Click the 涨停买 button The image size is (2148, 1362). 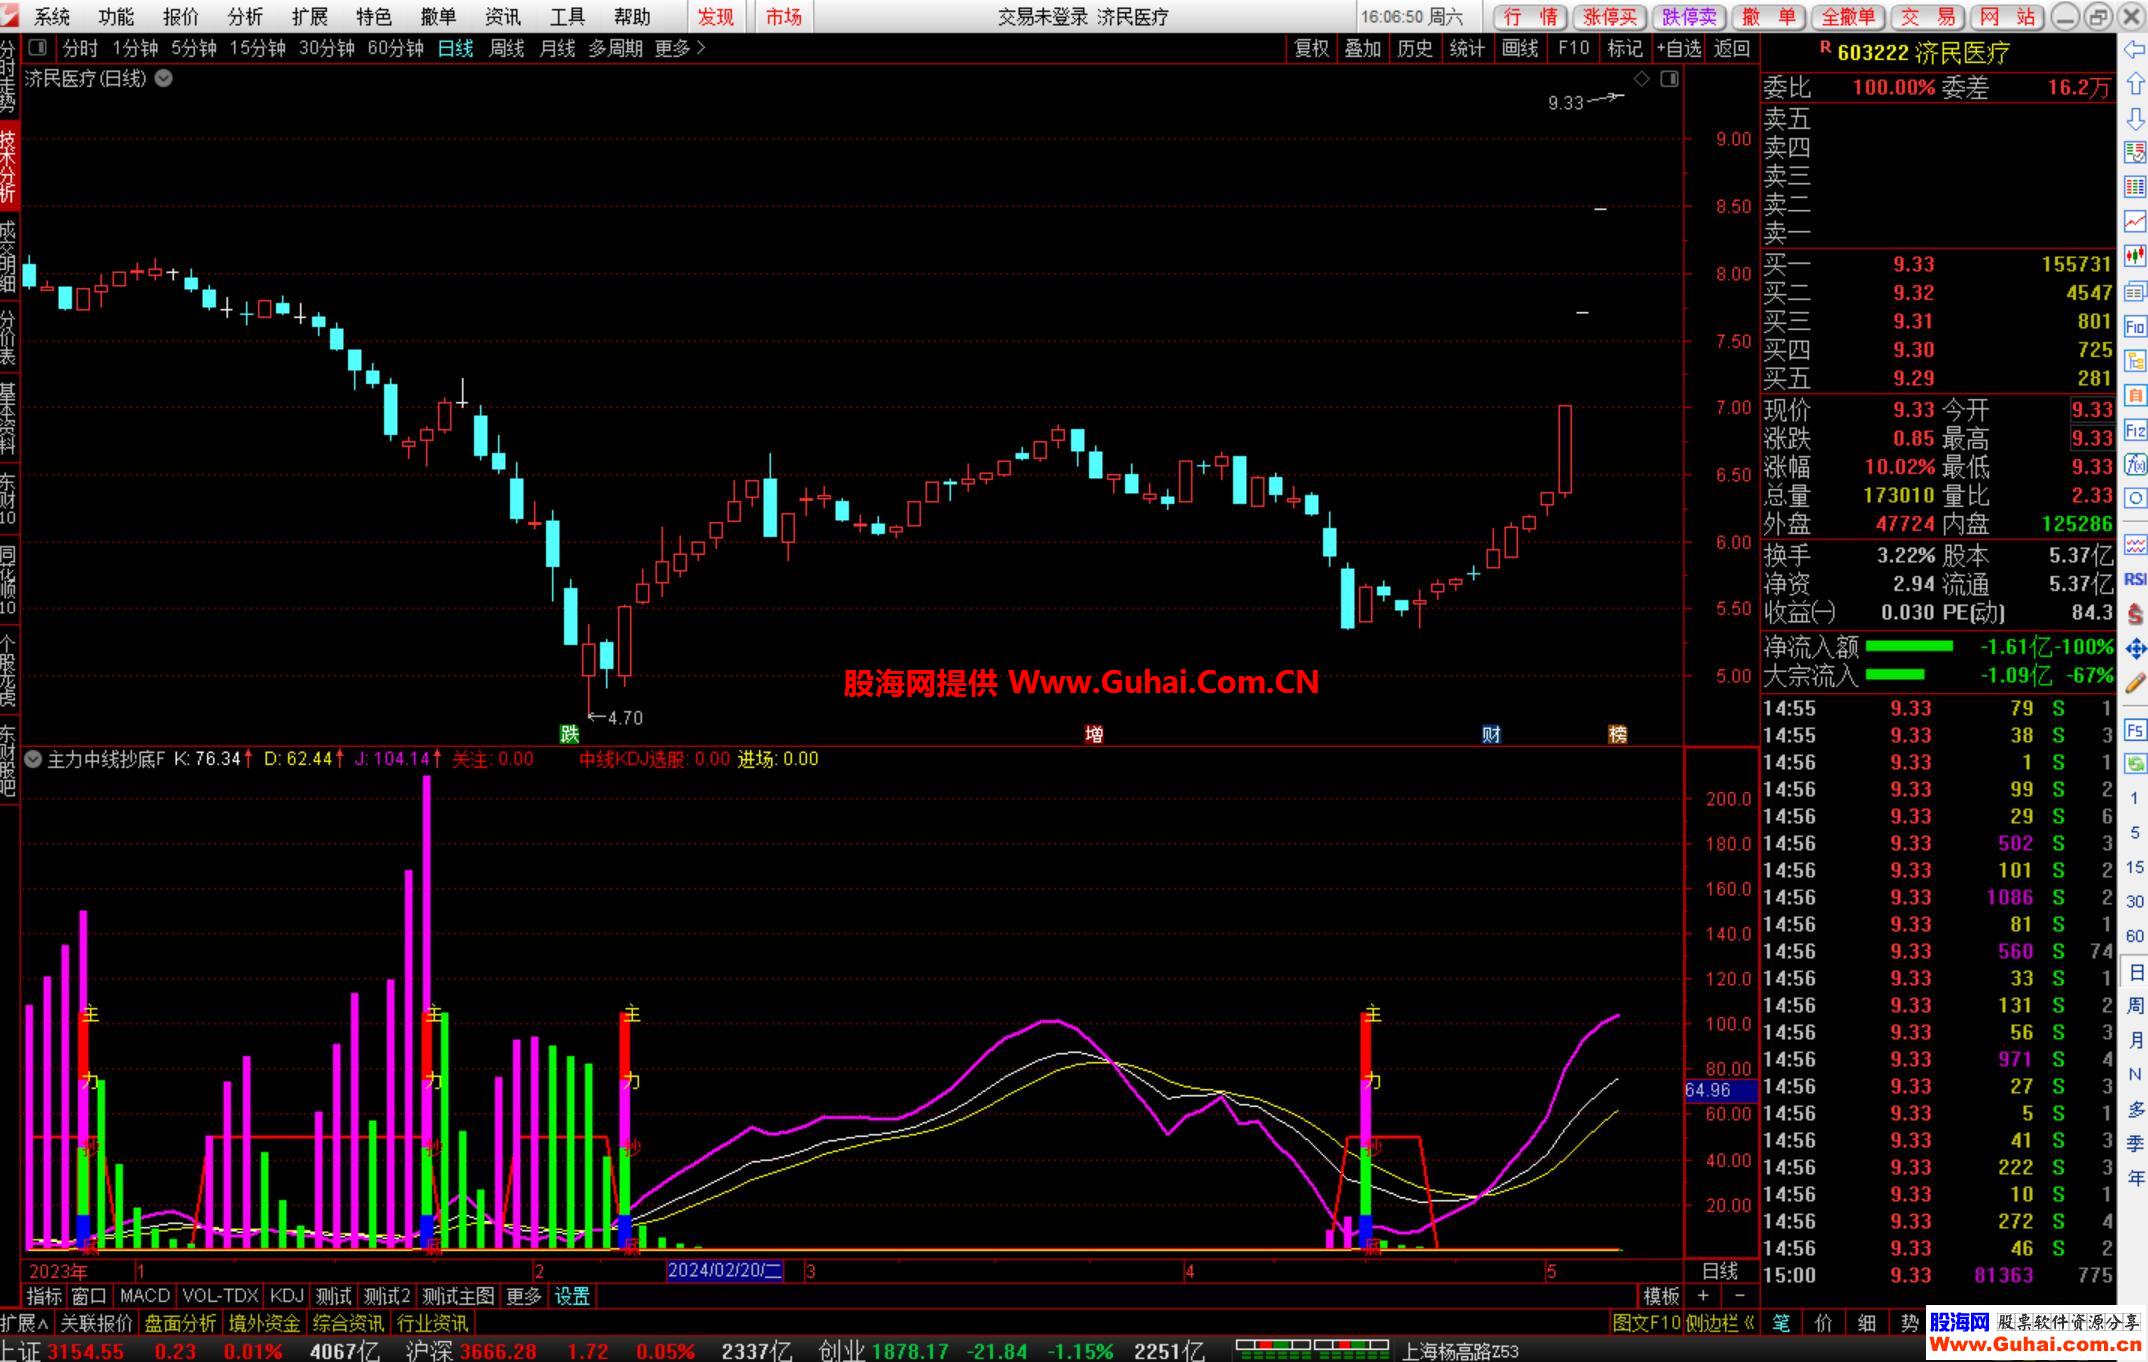(x=1609, y=16)
